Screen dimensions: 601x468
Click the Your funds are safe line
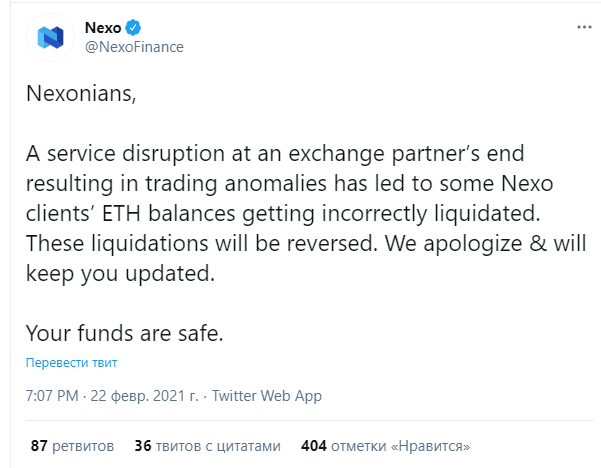click(125, 333)
